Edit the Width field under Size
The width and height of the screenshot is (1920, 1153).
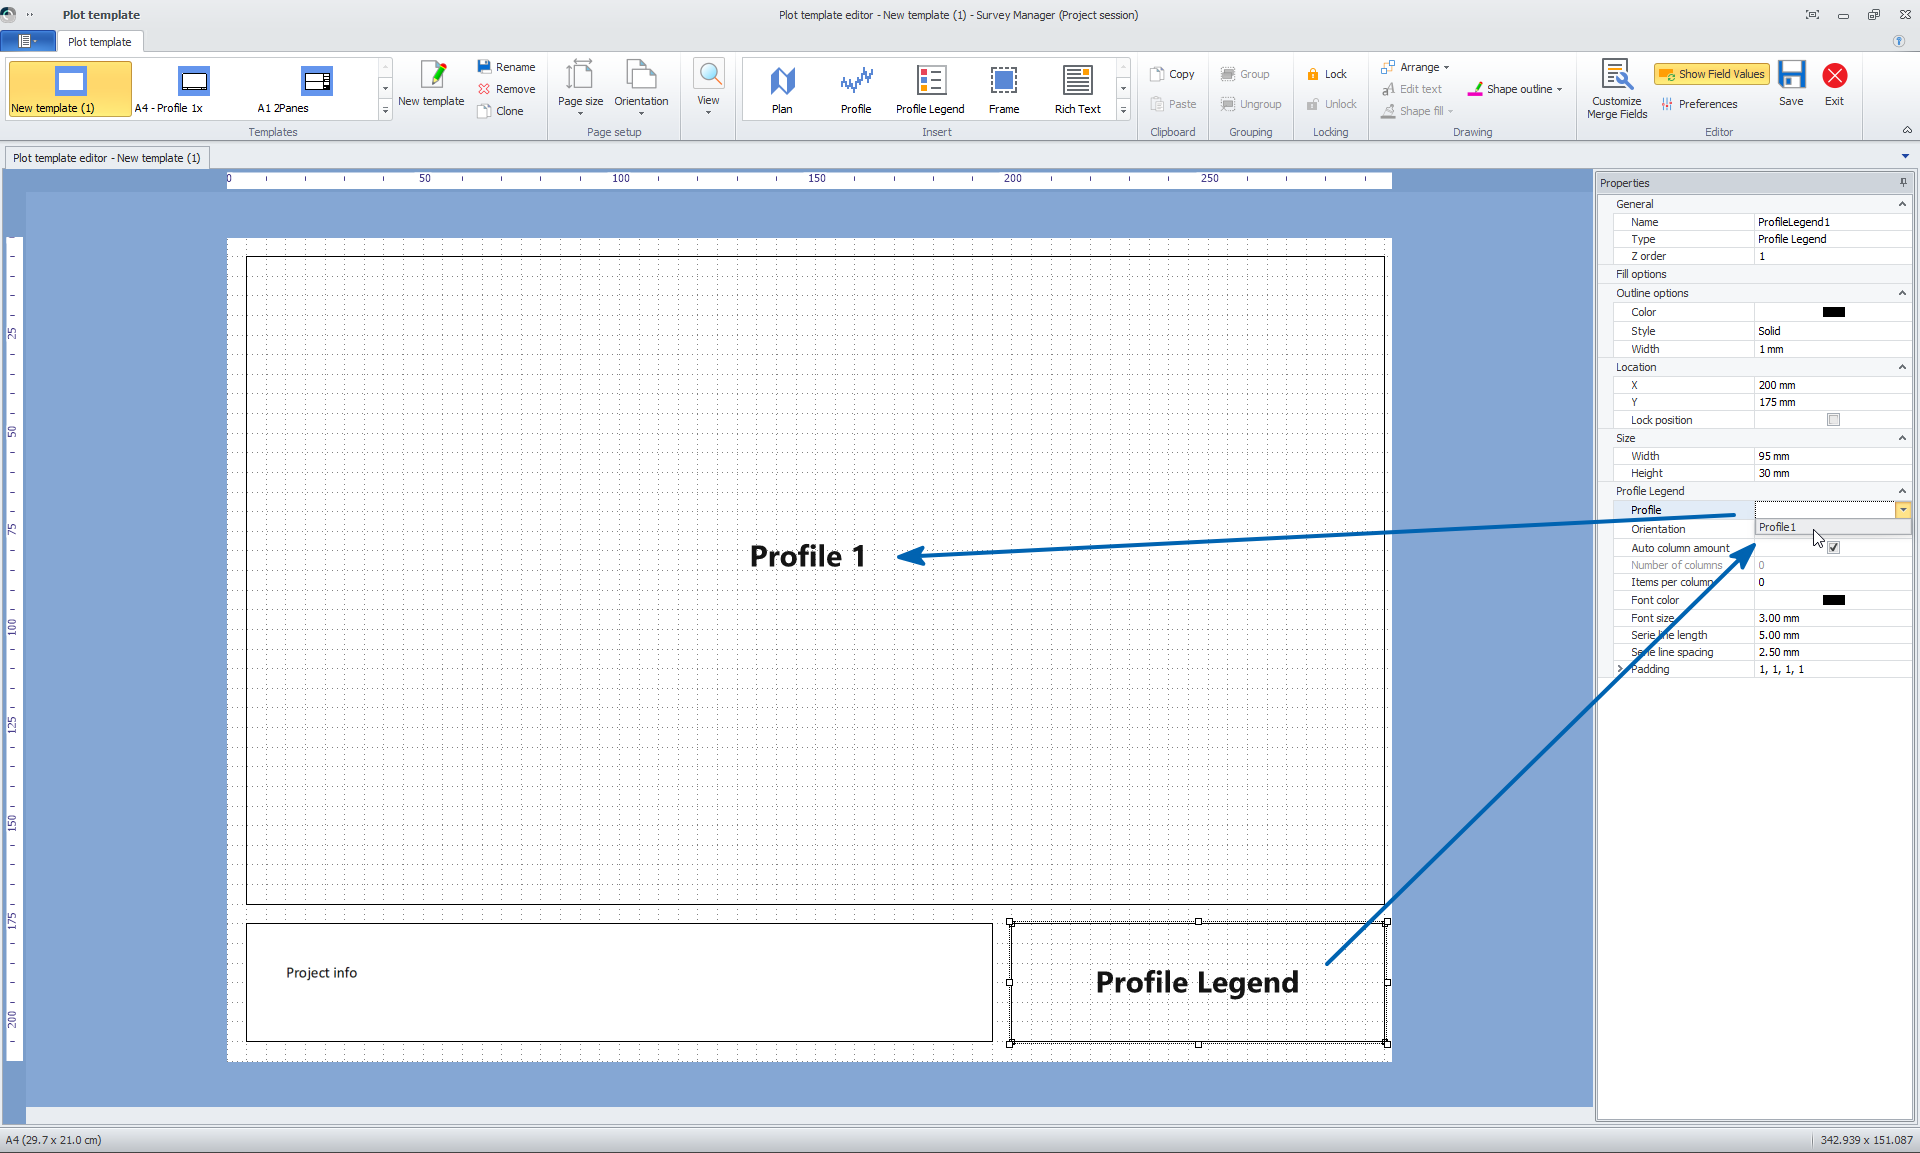1832,456
